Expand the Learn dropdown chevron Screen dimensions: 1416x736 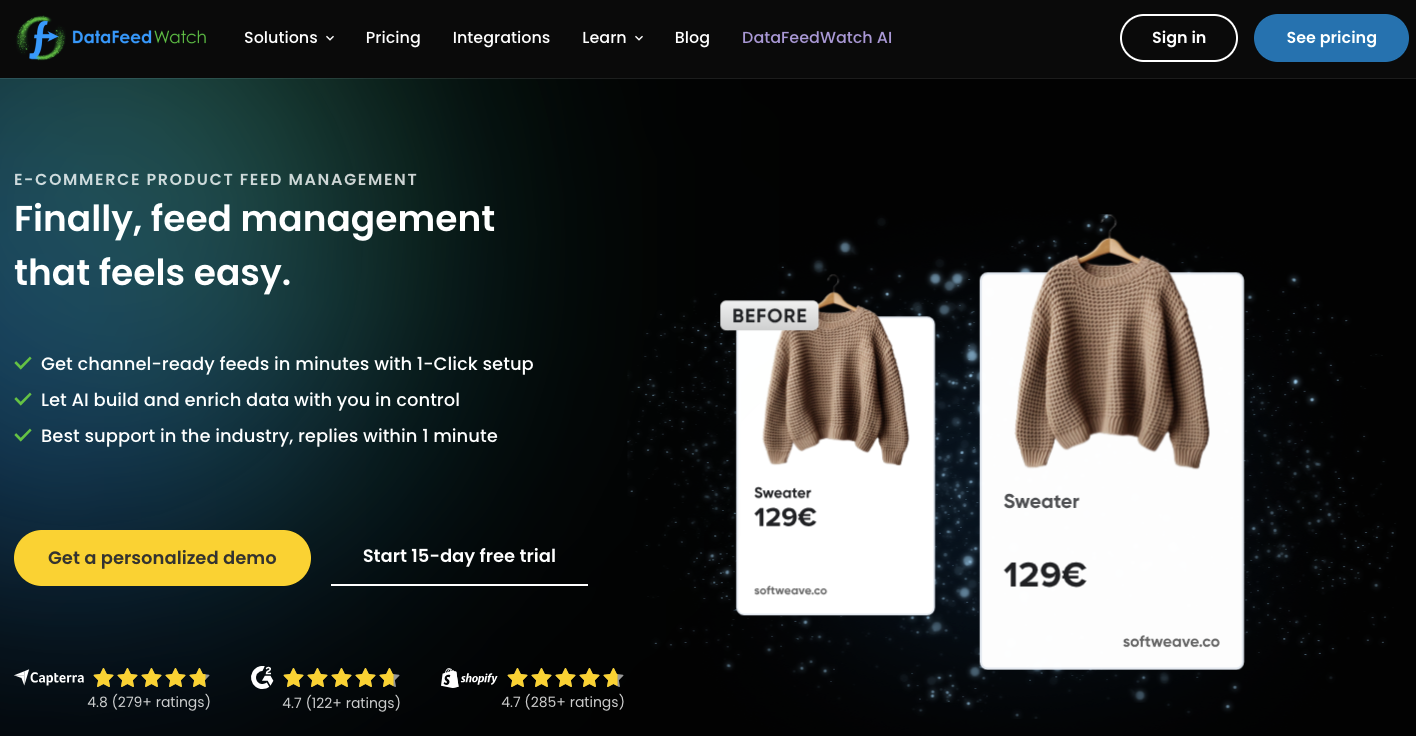pyautogui.click(x=639, y=39)
